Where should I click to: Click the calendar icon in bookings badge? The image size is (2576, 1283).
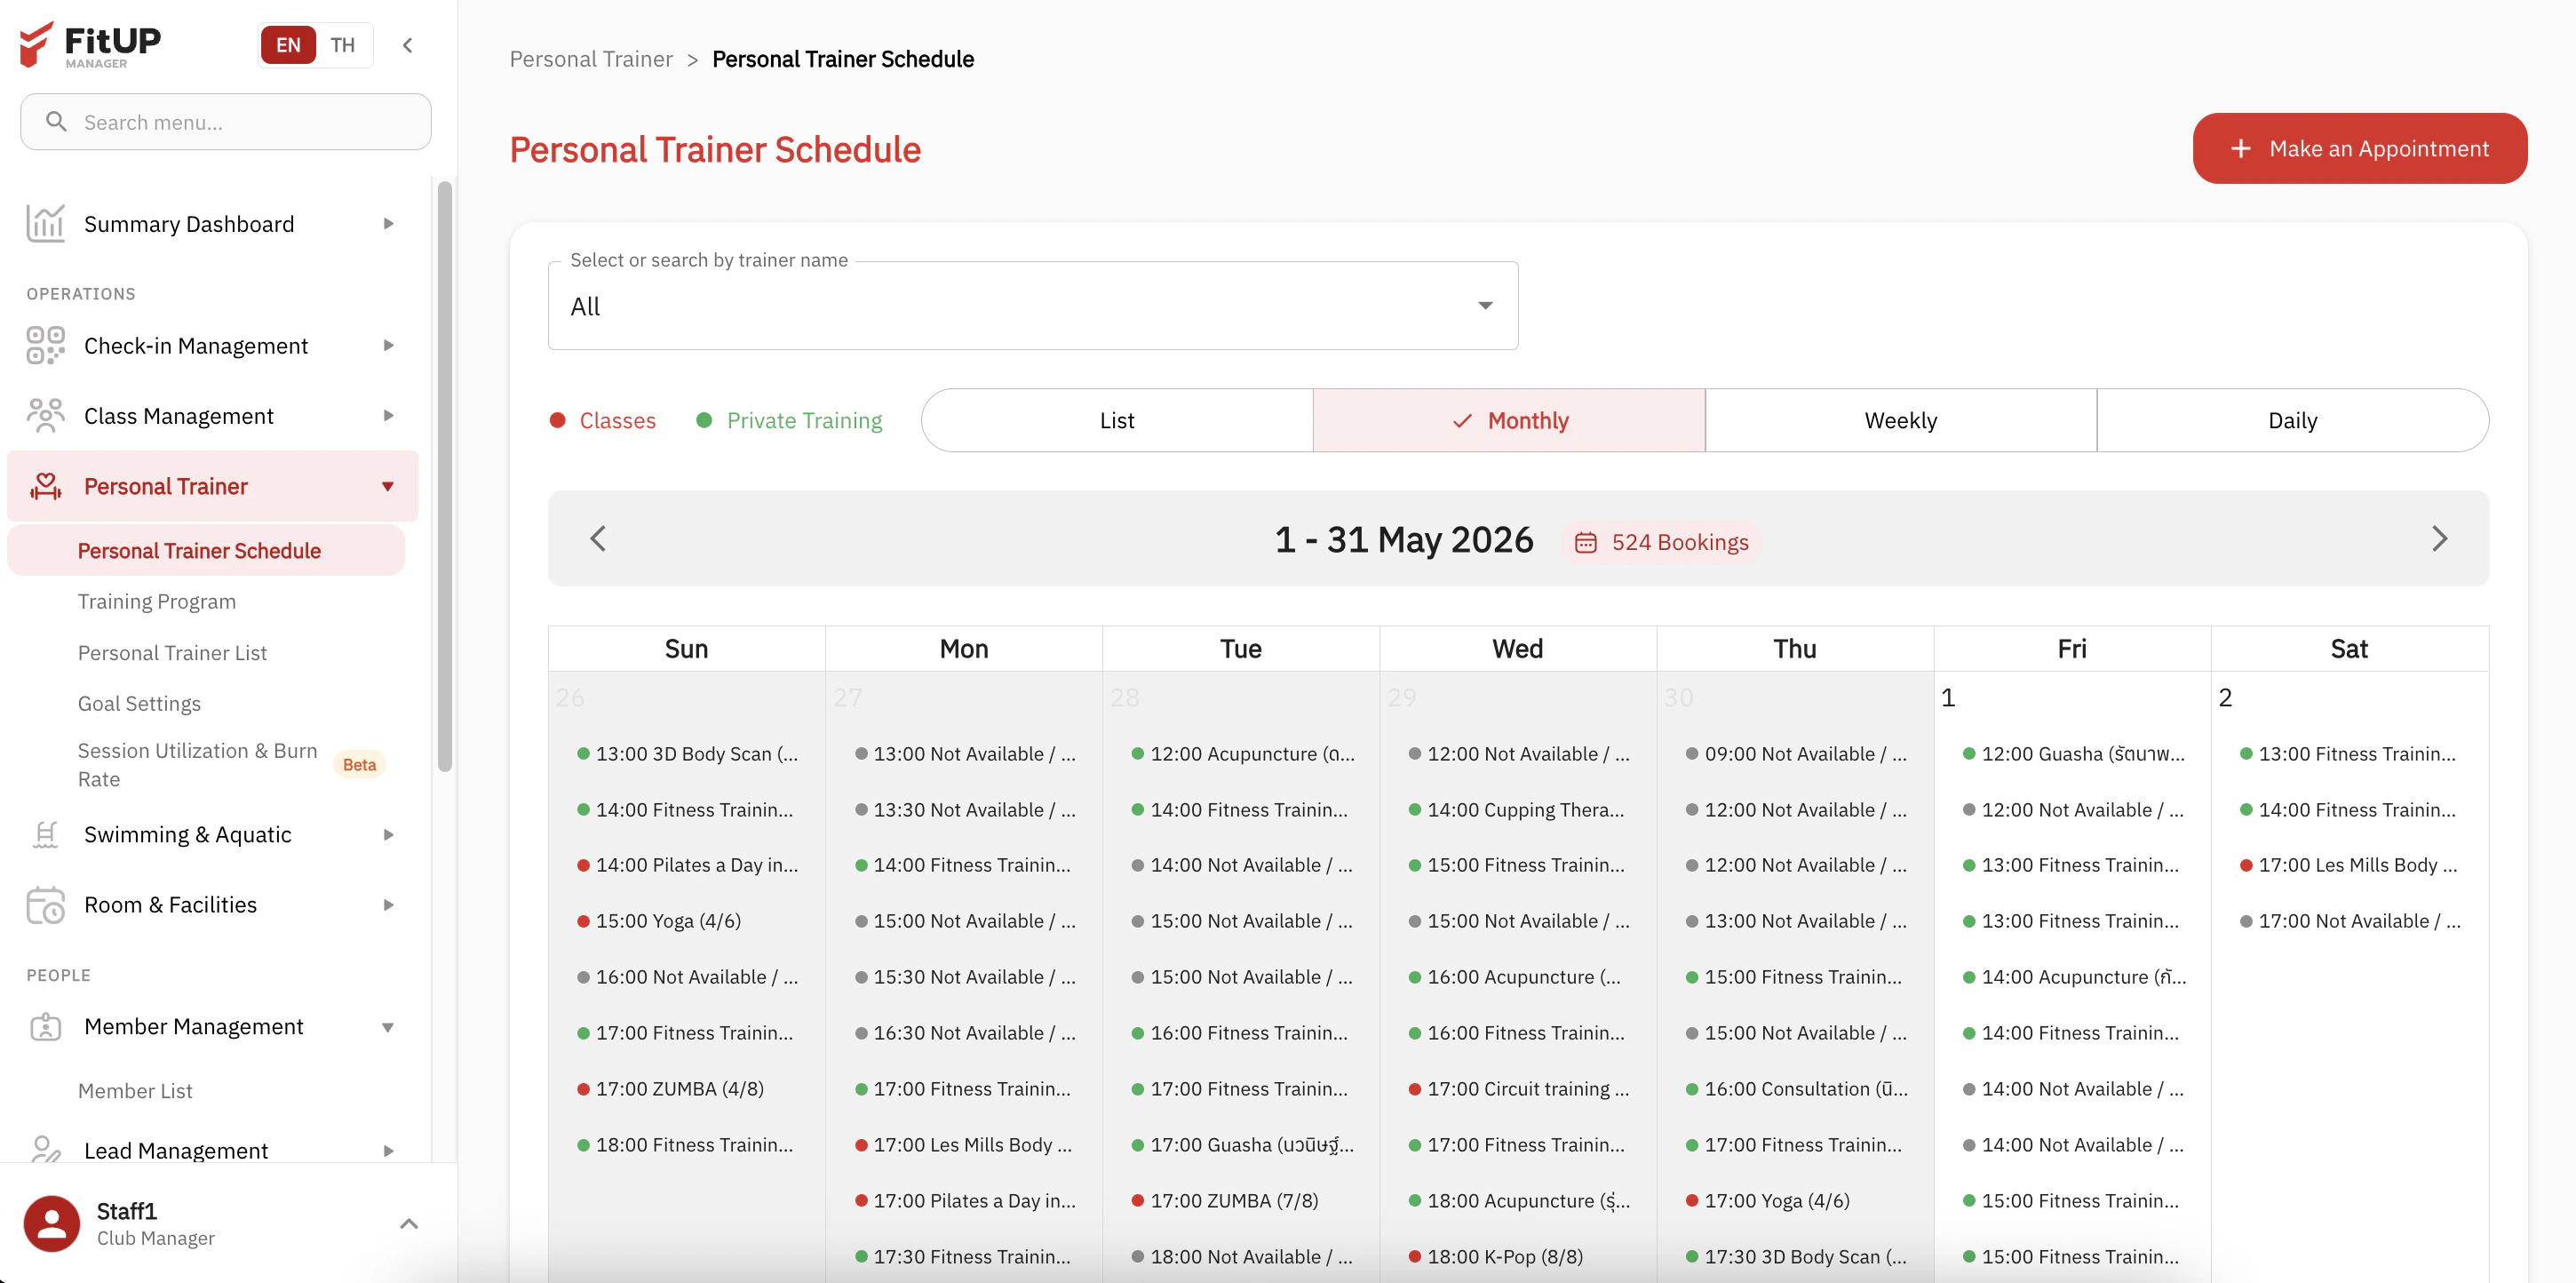tap(1585, 542)
